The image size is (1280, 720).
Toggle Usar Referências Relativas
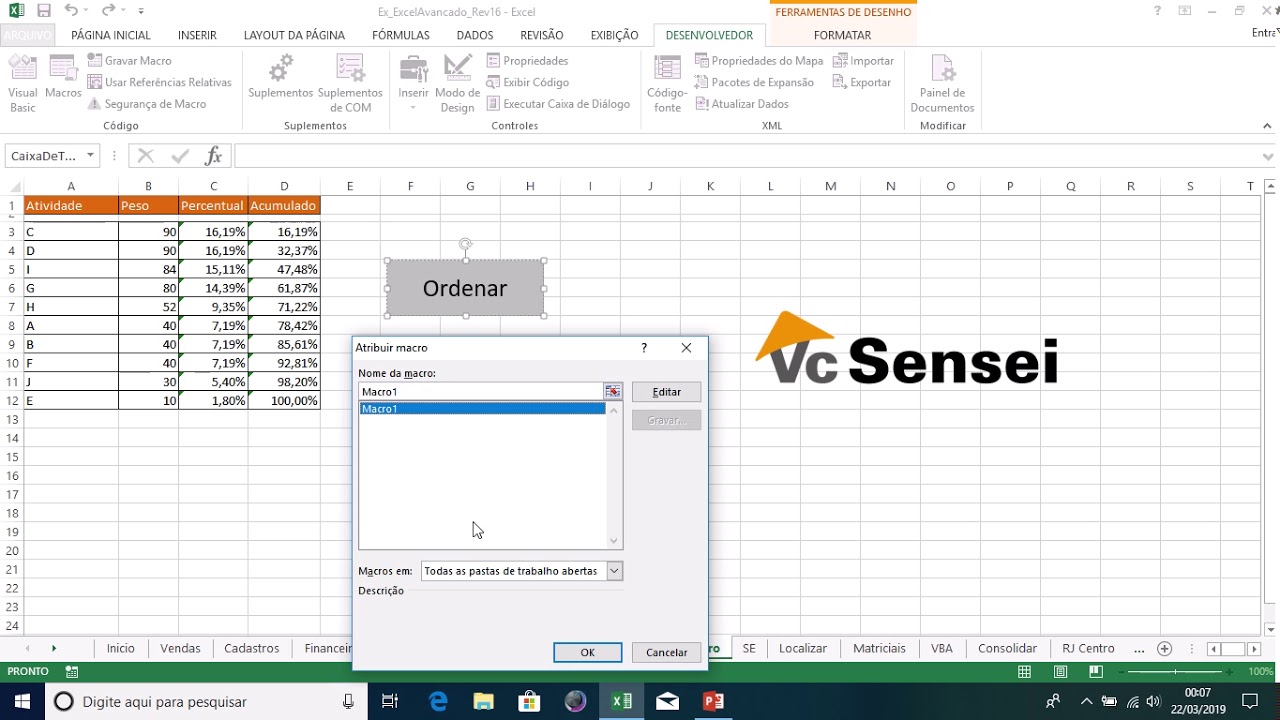160,82
